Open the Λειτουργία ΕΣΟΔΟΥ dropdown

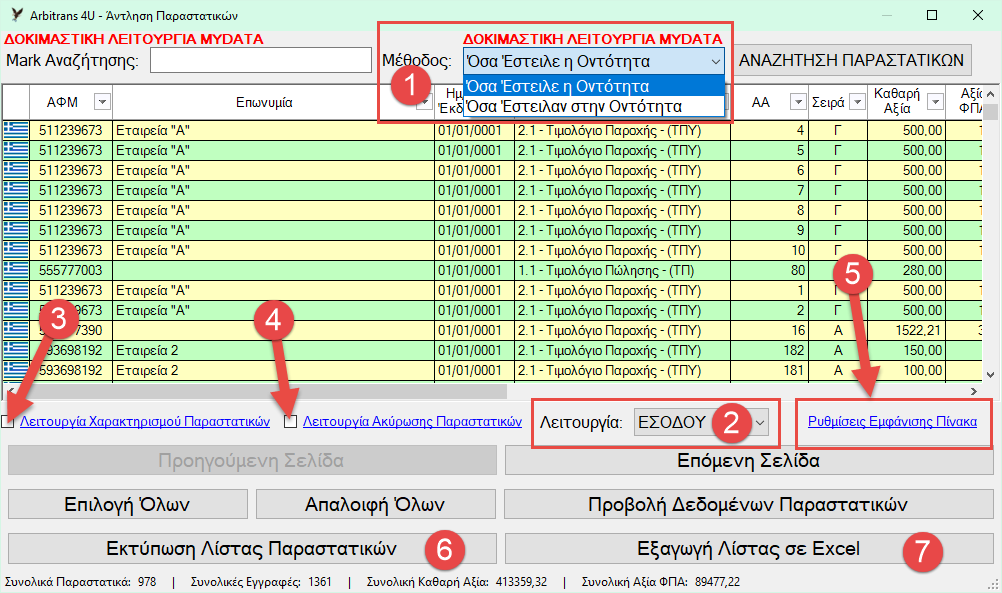pyautogui.click(x=702, y=422)
